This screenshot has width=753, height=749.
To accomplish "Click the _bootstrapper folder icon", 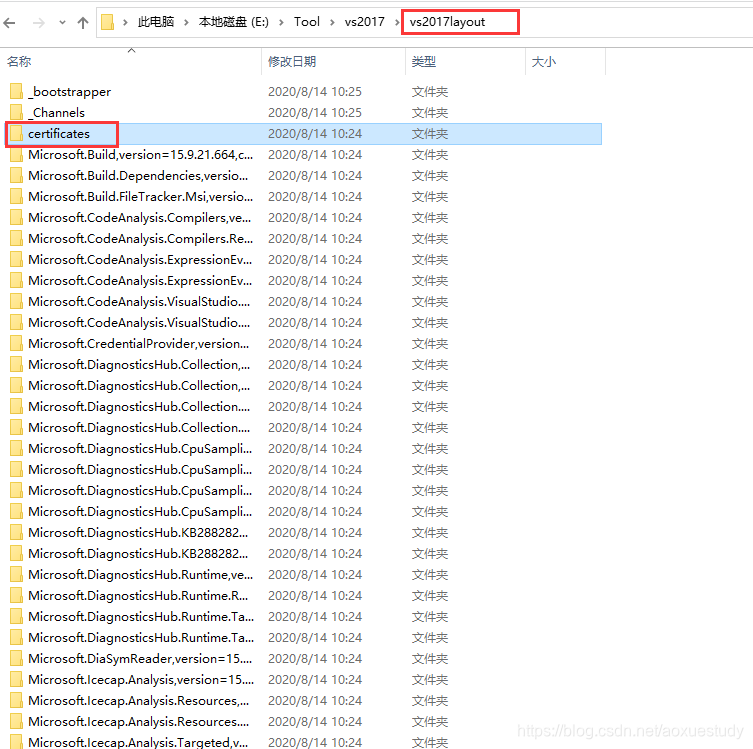I will [16, 91].
